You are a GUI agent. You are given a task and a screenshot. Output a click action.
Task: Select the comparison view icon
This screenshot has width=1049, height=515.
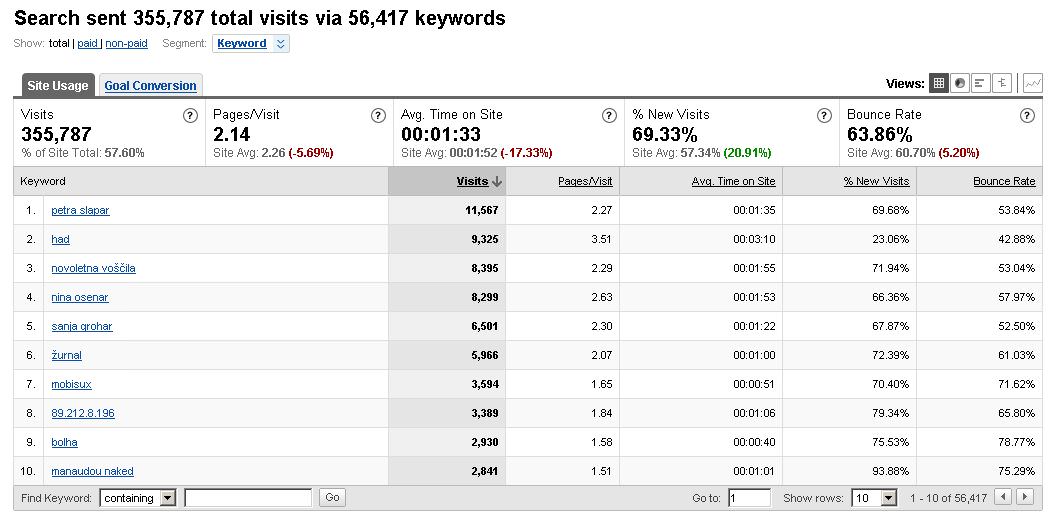pos(1002,84)
